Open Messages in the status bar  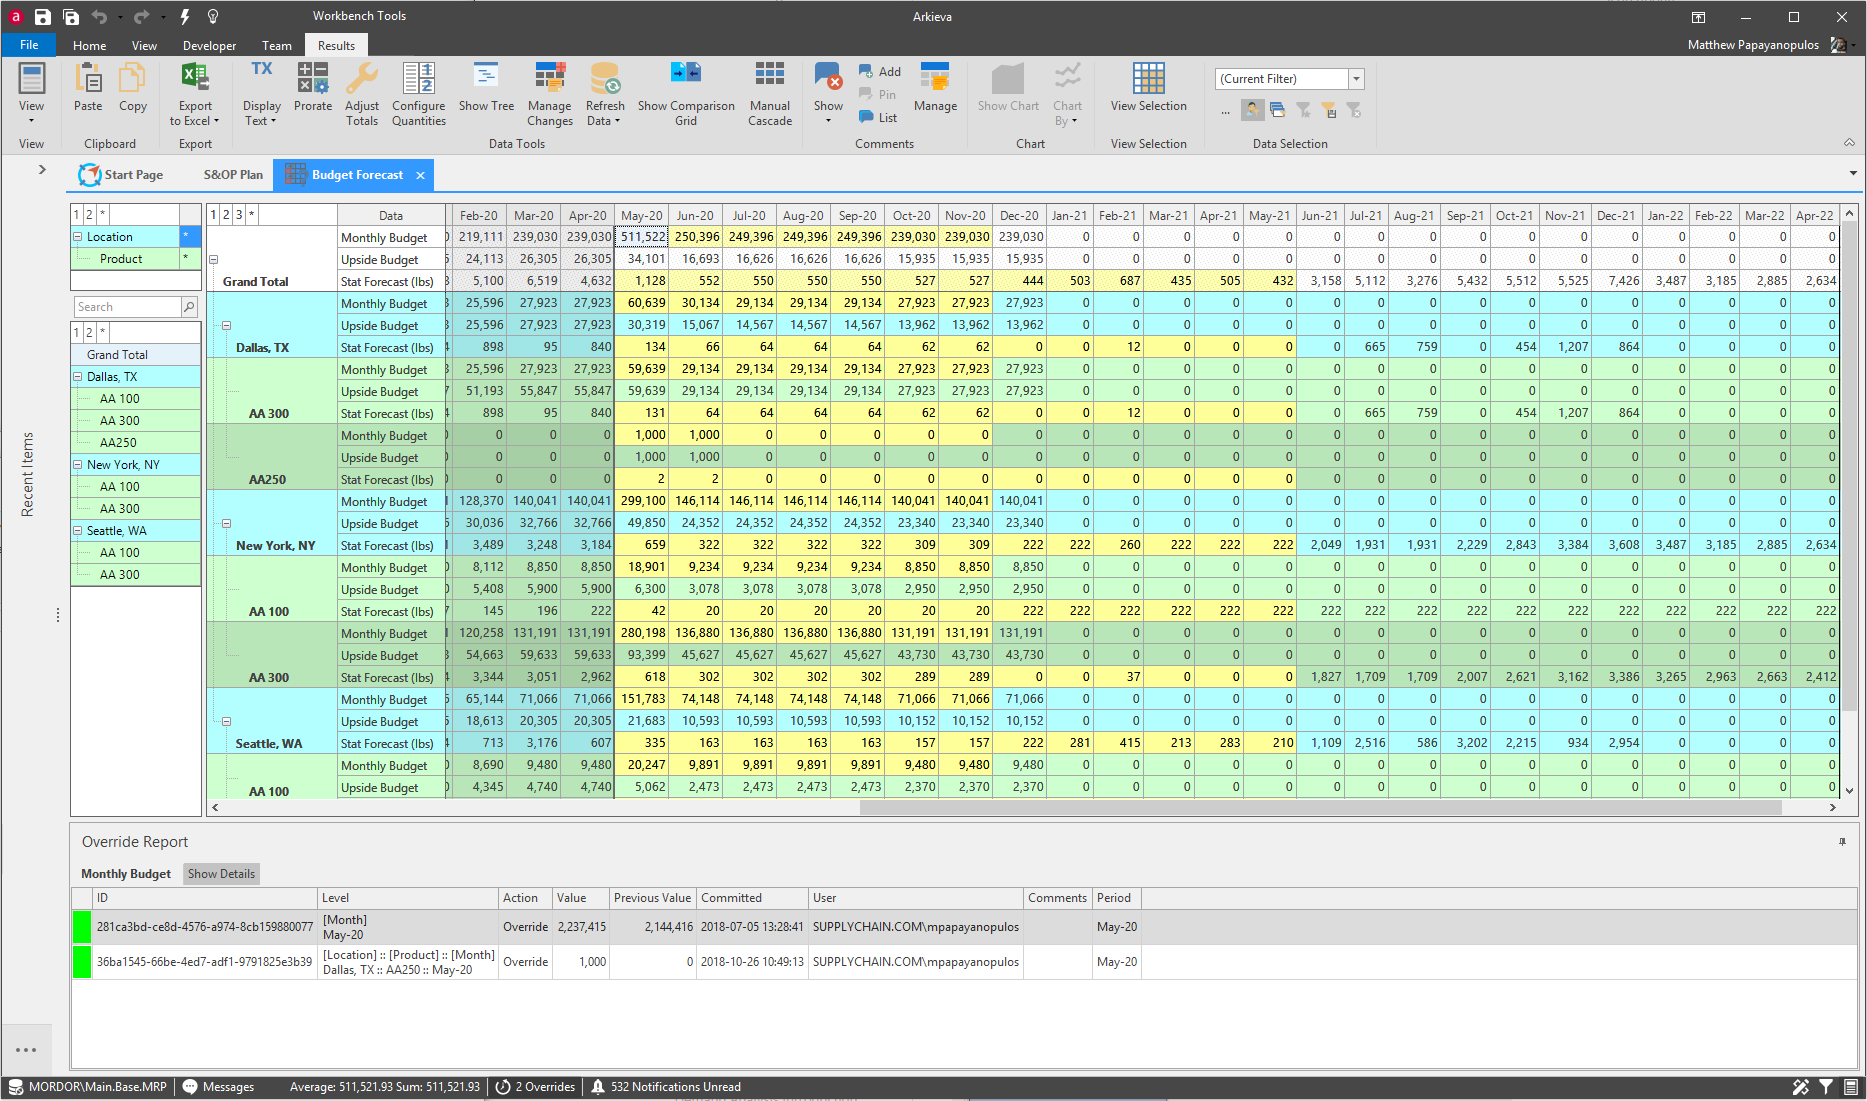click(x=218, y=1087)
